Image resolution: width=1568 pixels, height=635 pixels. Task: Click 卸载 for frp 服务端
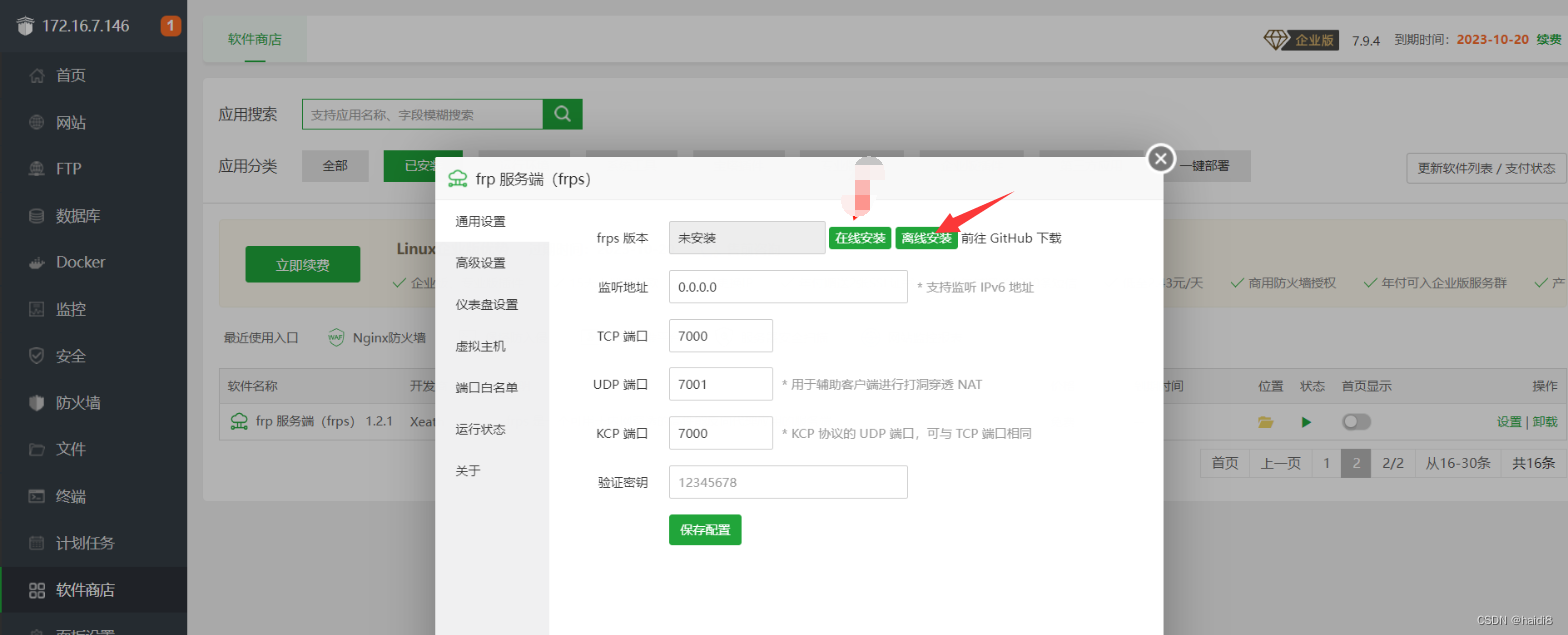pyautogui.click(x=1545, y=422)
